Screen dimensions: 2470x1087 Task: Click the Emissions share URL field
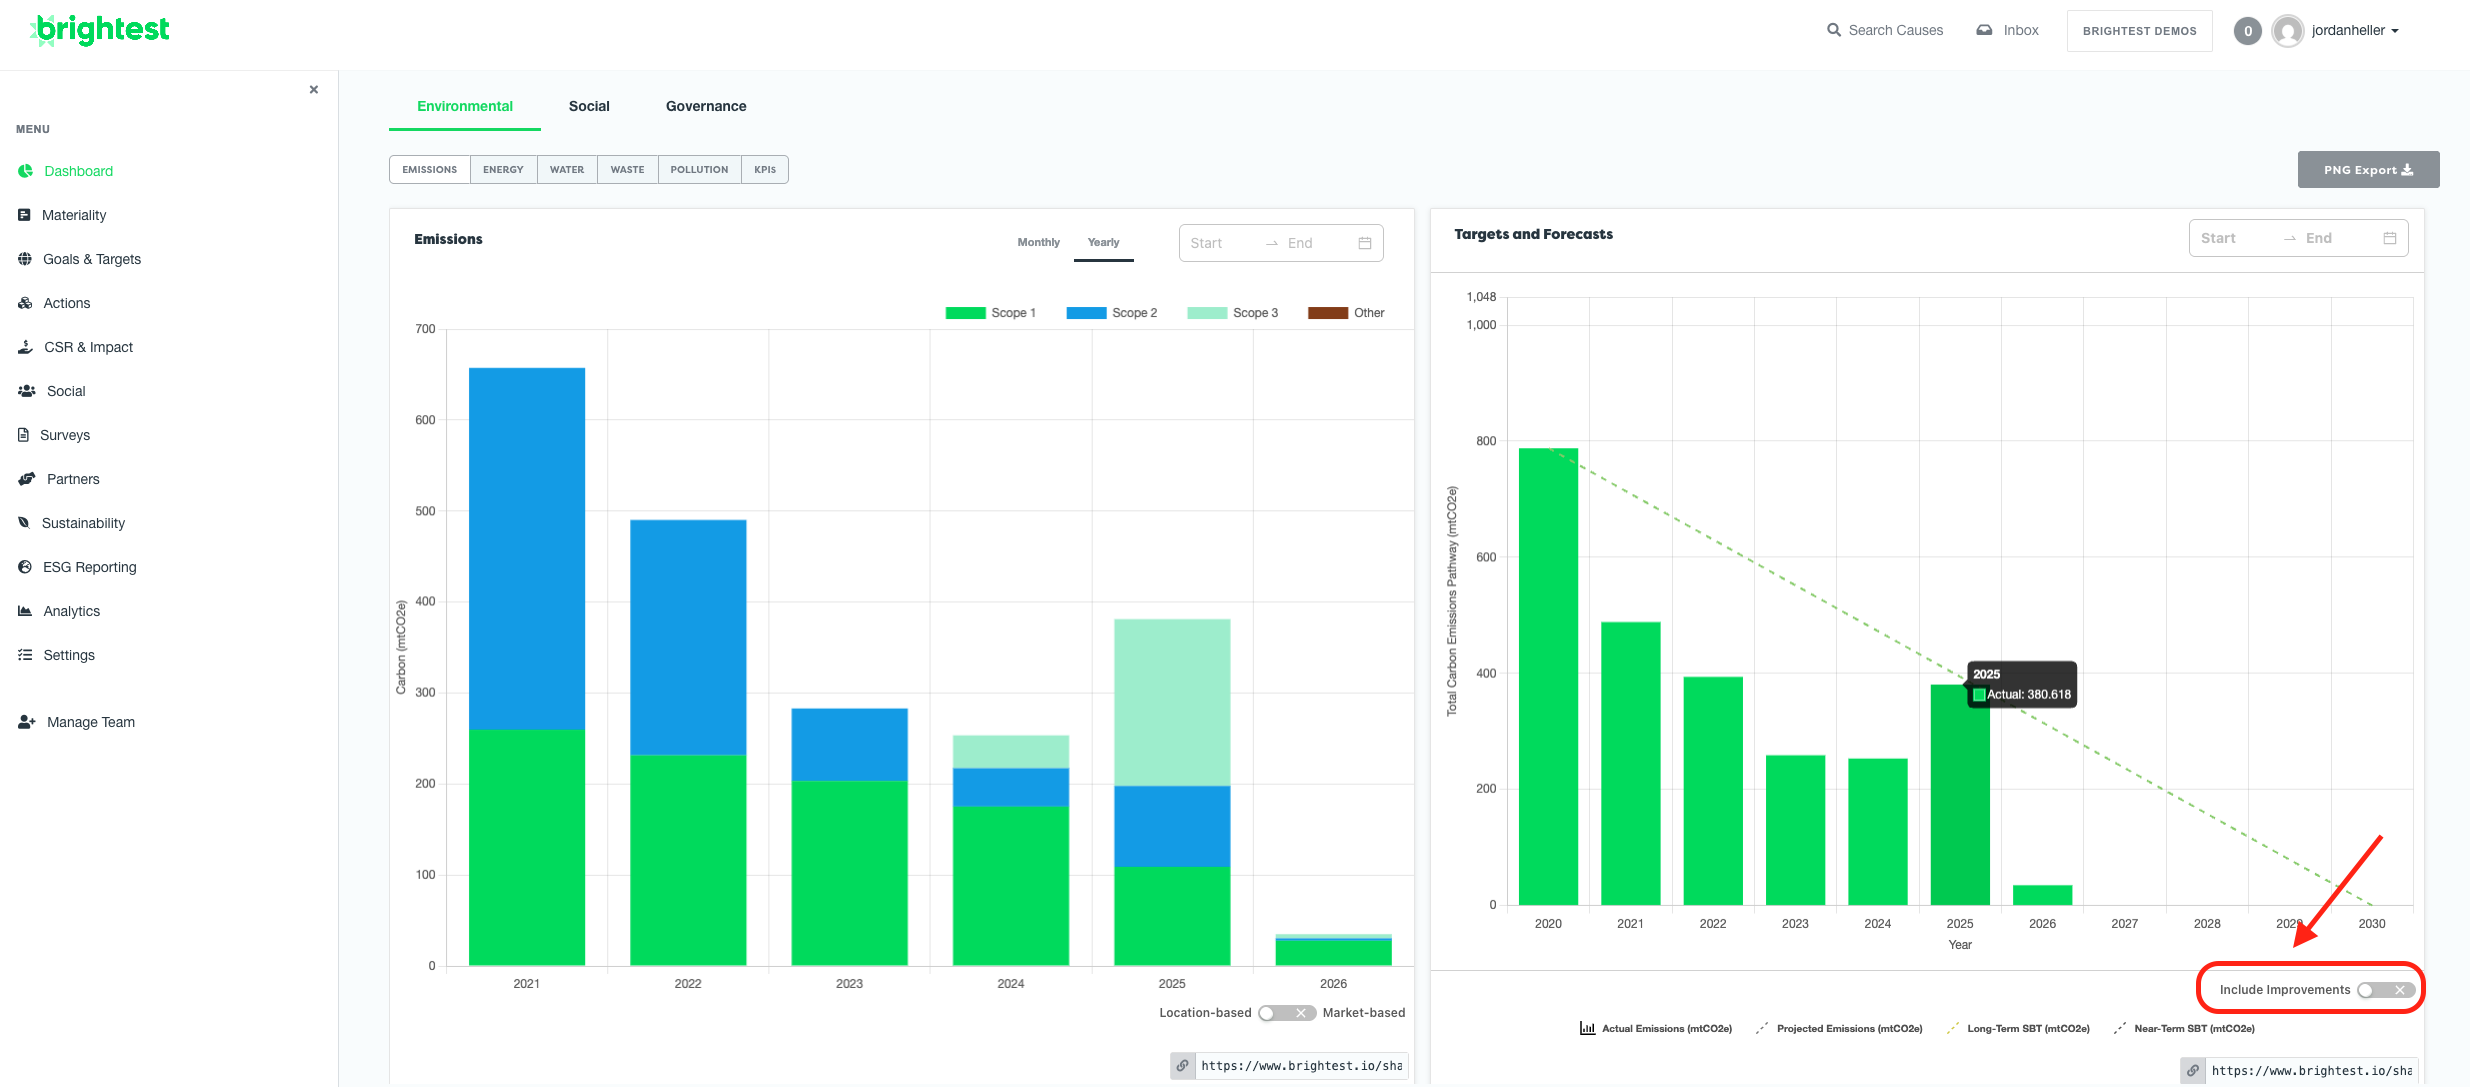click(1301, 1066)
